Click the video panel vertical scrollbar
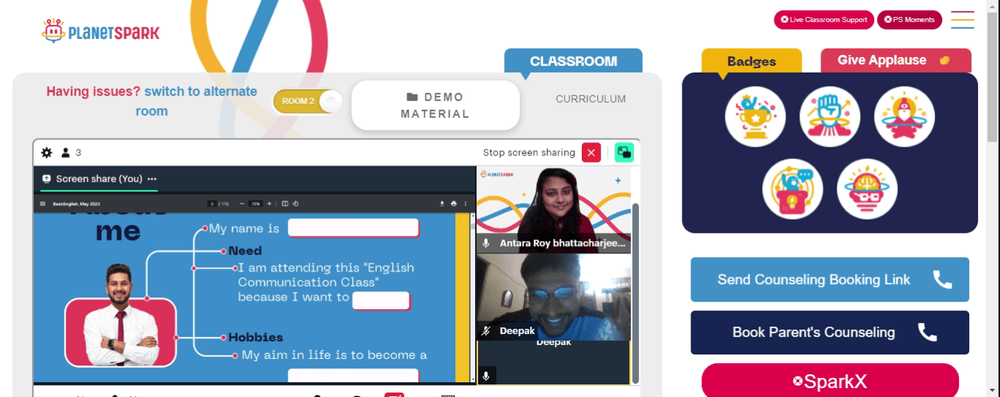The image size is (1000, 397). tap(635, 294)
